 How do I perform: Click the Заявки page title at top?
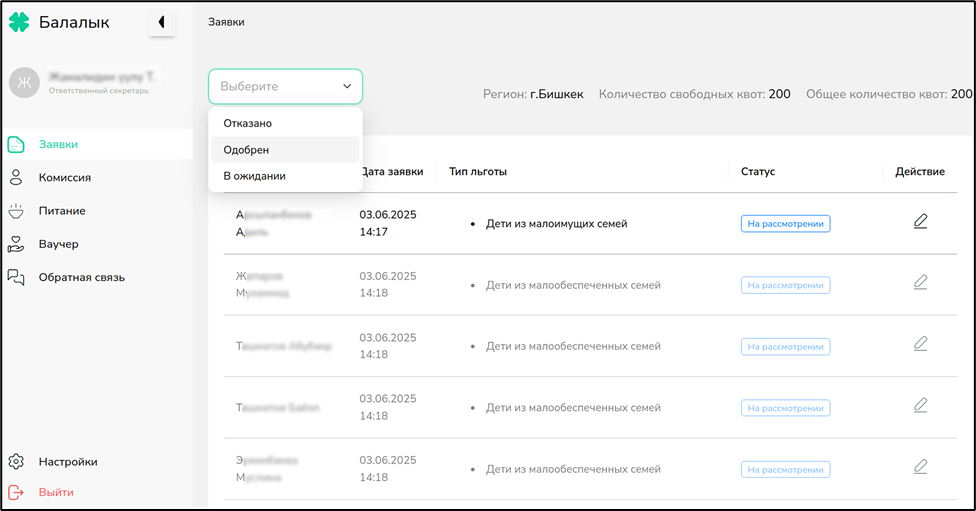click(226, 22)
